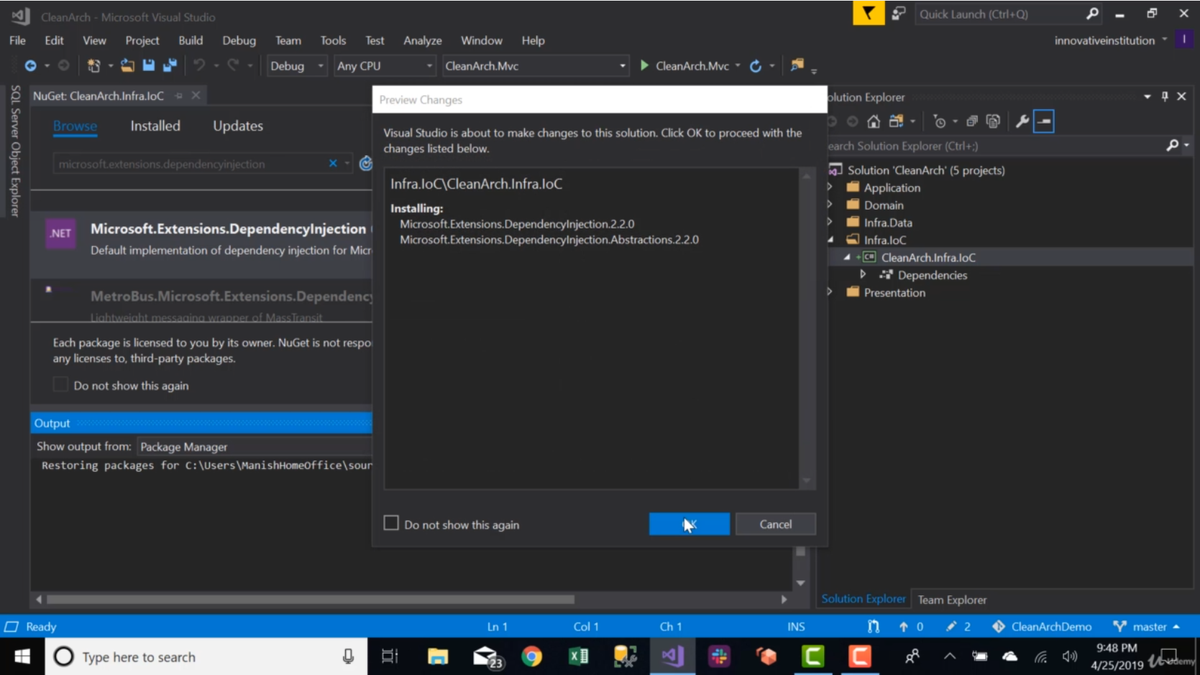
Task: Open the File menu
Action: coord(18,41)
